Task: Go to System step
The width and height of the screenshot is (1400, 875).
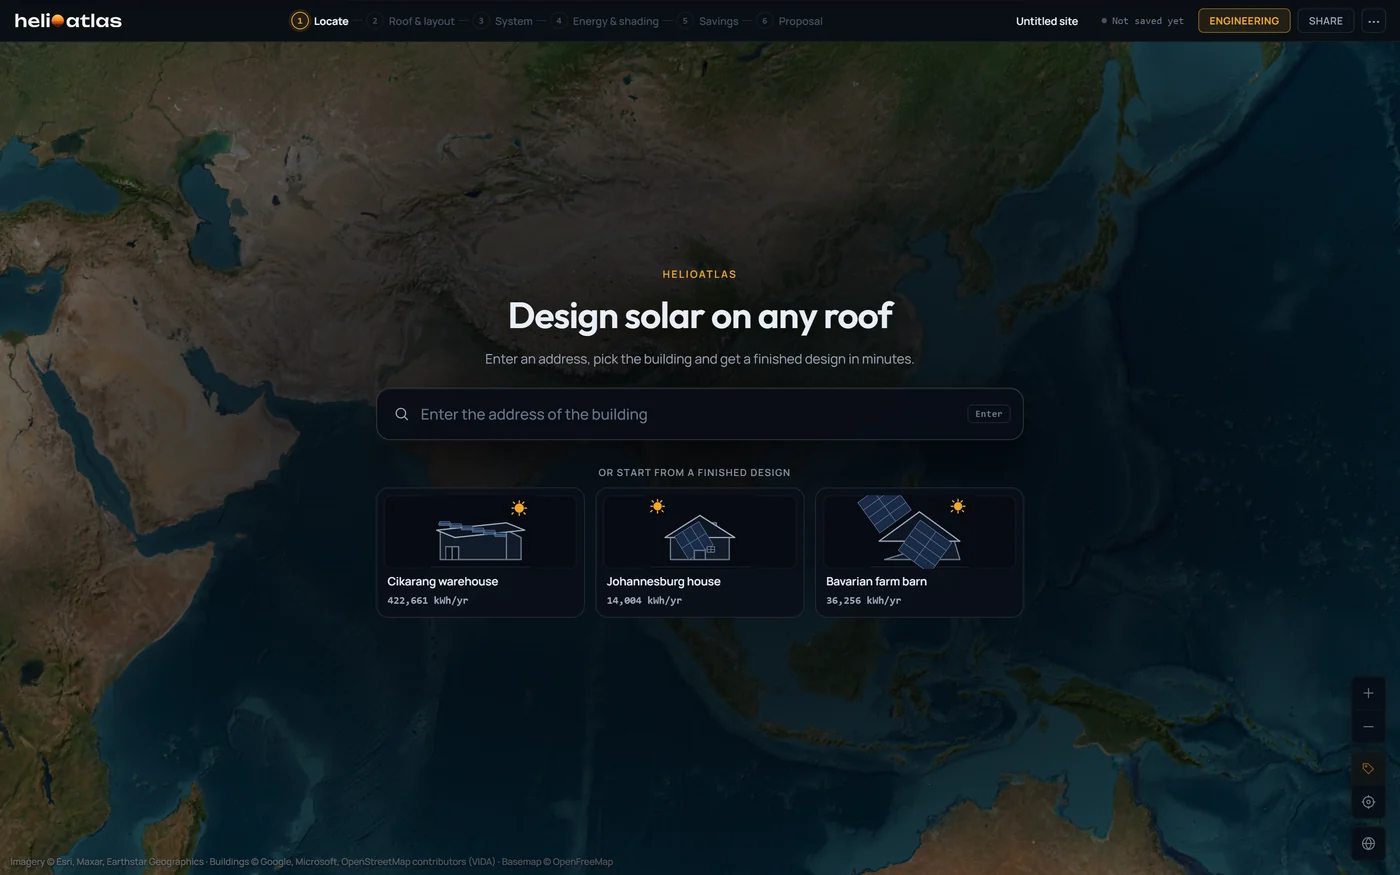Action: (x=503, y=21)
